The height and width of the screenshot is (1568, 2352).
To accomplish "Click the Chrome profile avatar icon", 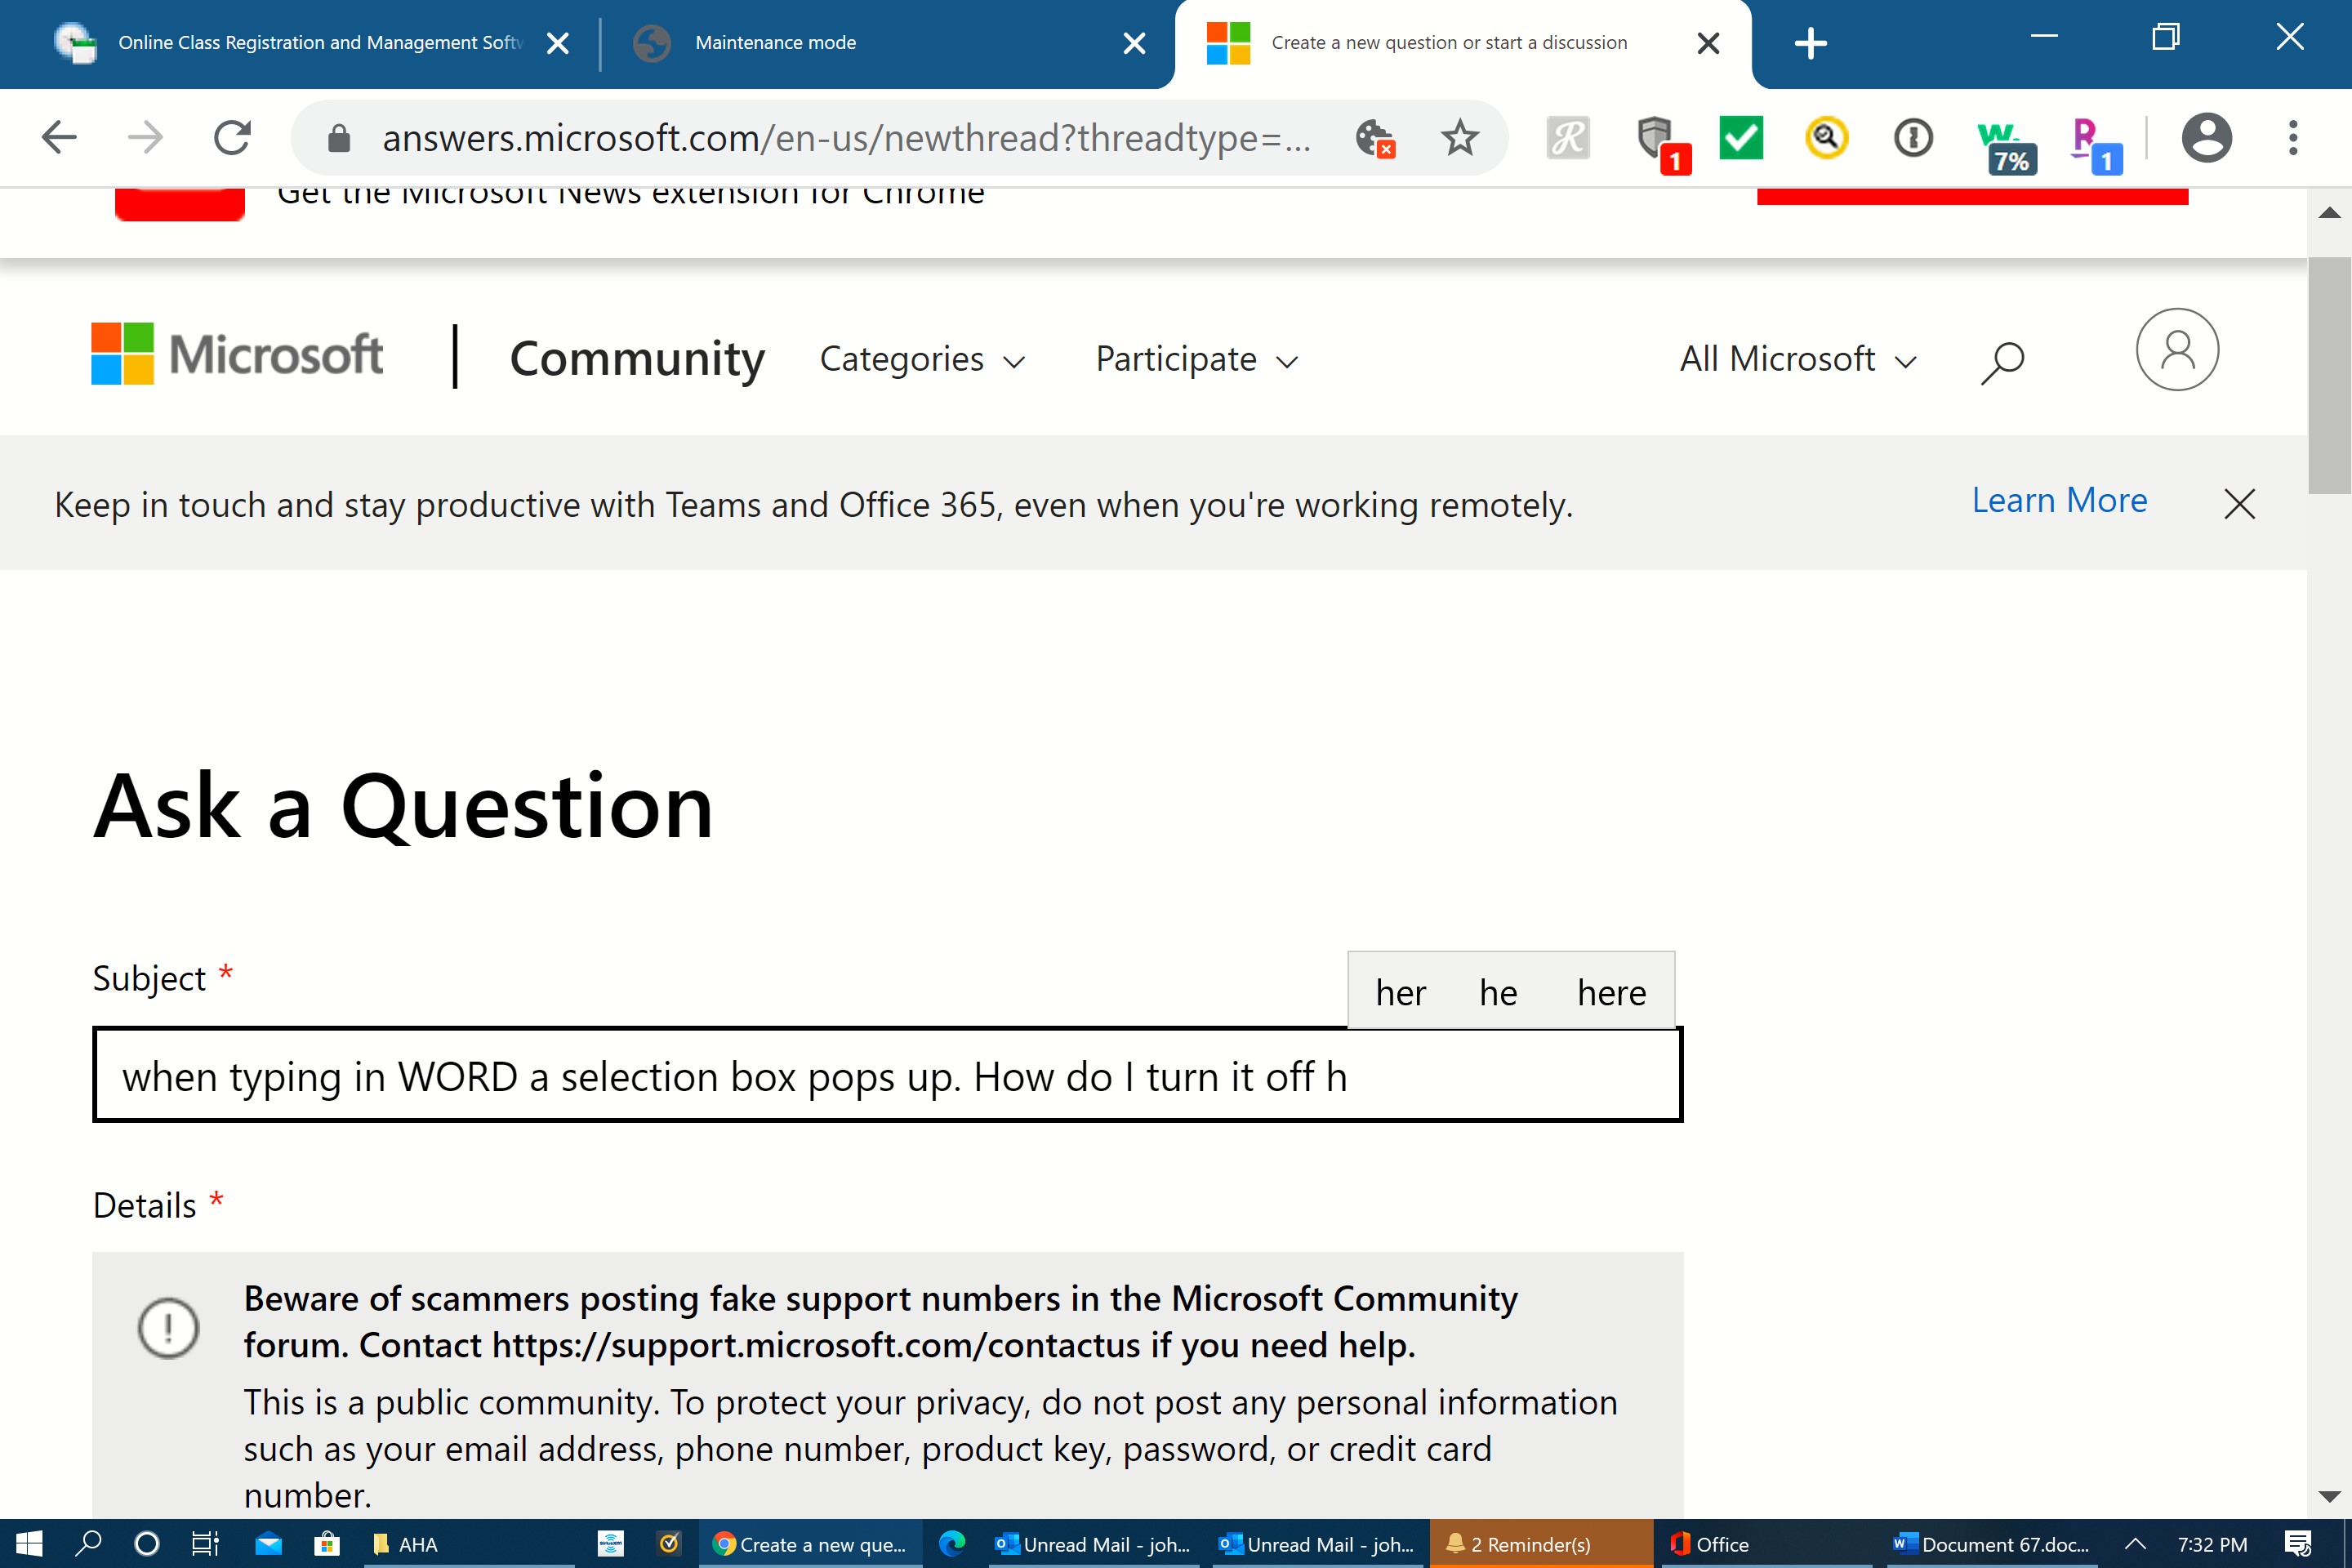I will point(2206,138).
